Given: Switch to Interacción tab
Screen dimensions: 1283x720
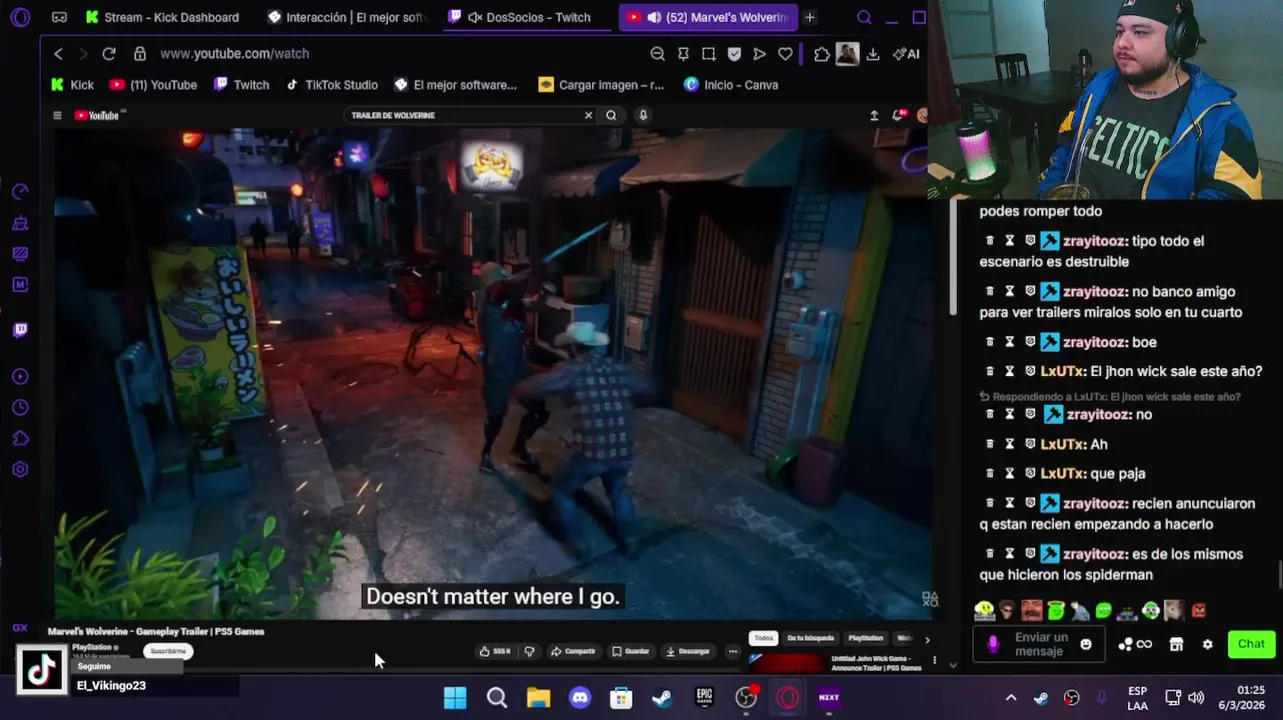Looking at the screenshot, I should pyautogui.click(x=346, y=17).
